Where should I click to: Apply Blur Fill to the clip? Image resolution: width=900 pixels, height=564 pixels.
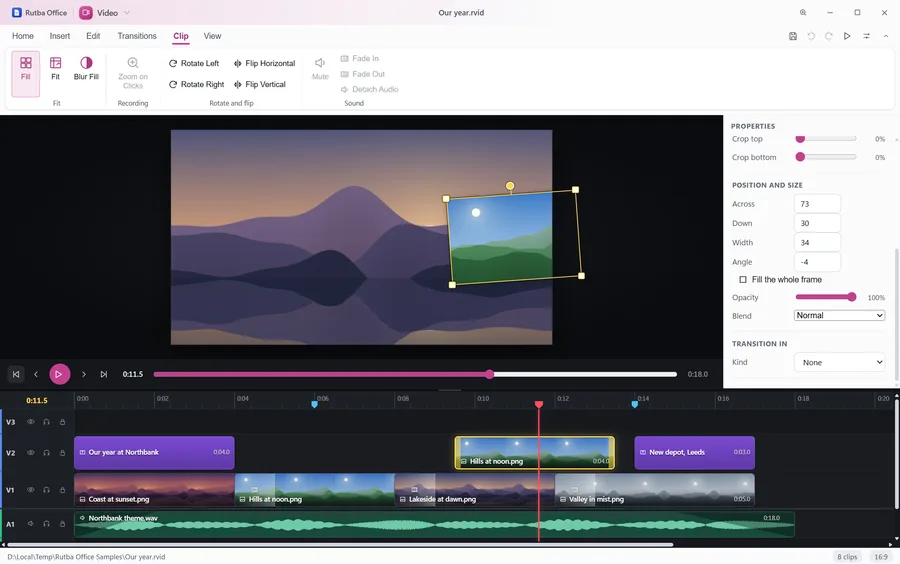coord(86,68)
